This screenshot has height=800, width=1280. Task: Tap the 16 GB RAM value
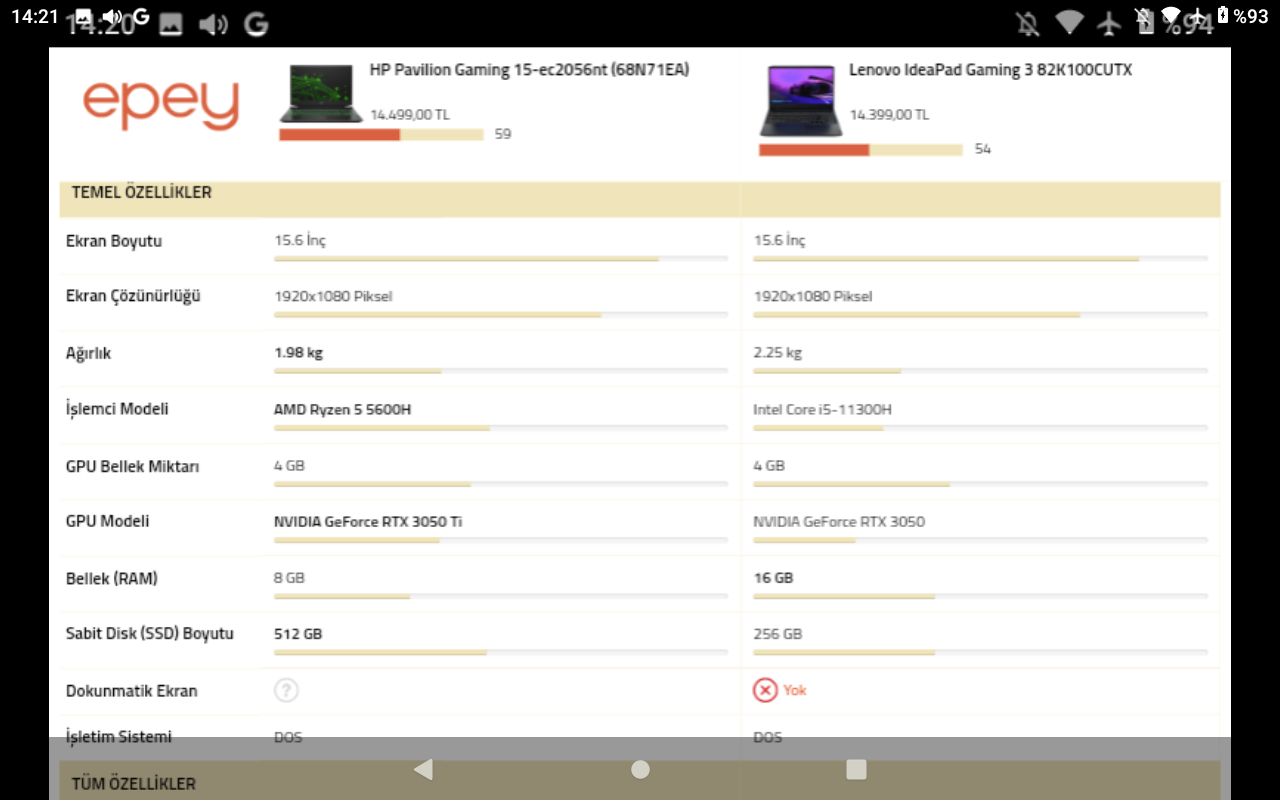point(773,578)
